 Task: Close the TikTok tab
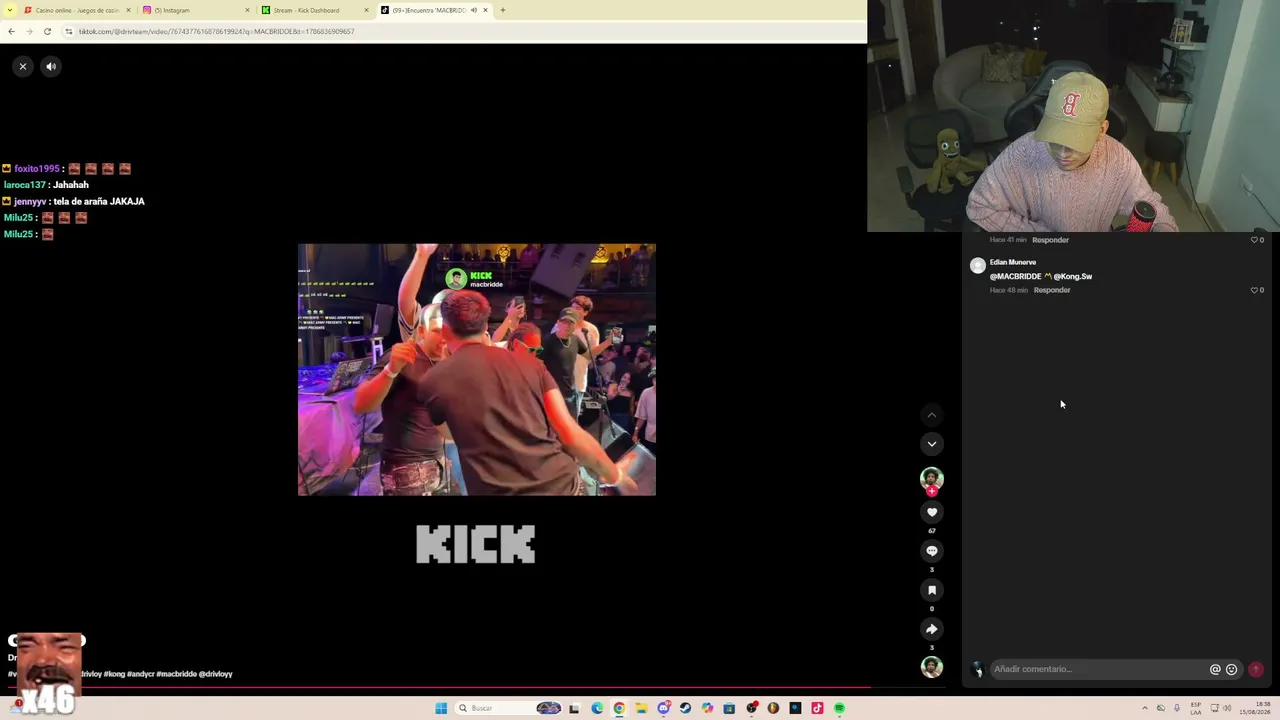(485, 10)
